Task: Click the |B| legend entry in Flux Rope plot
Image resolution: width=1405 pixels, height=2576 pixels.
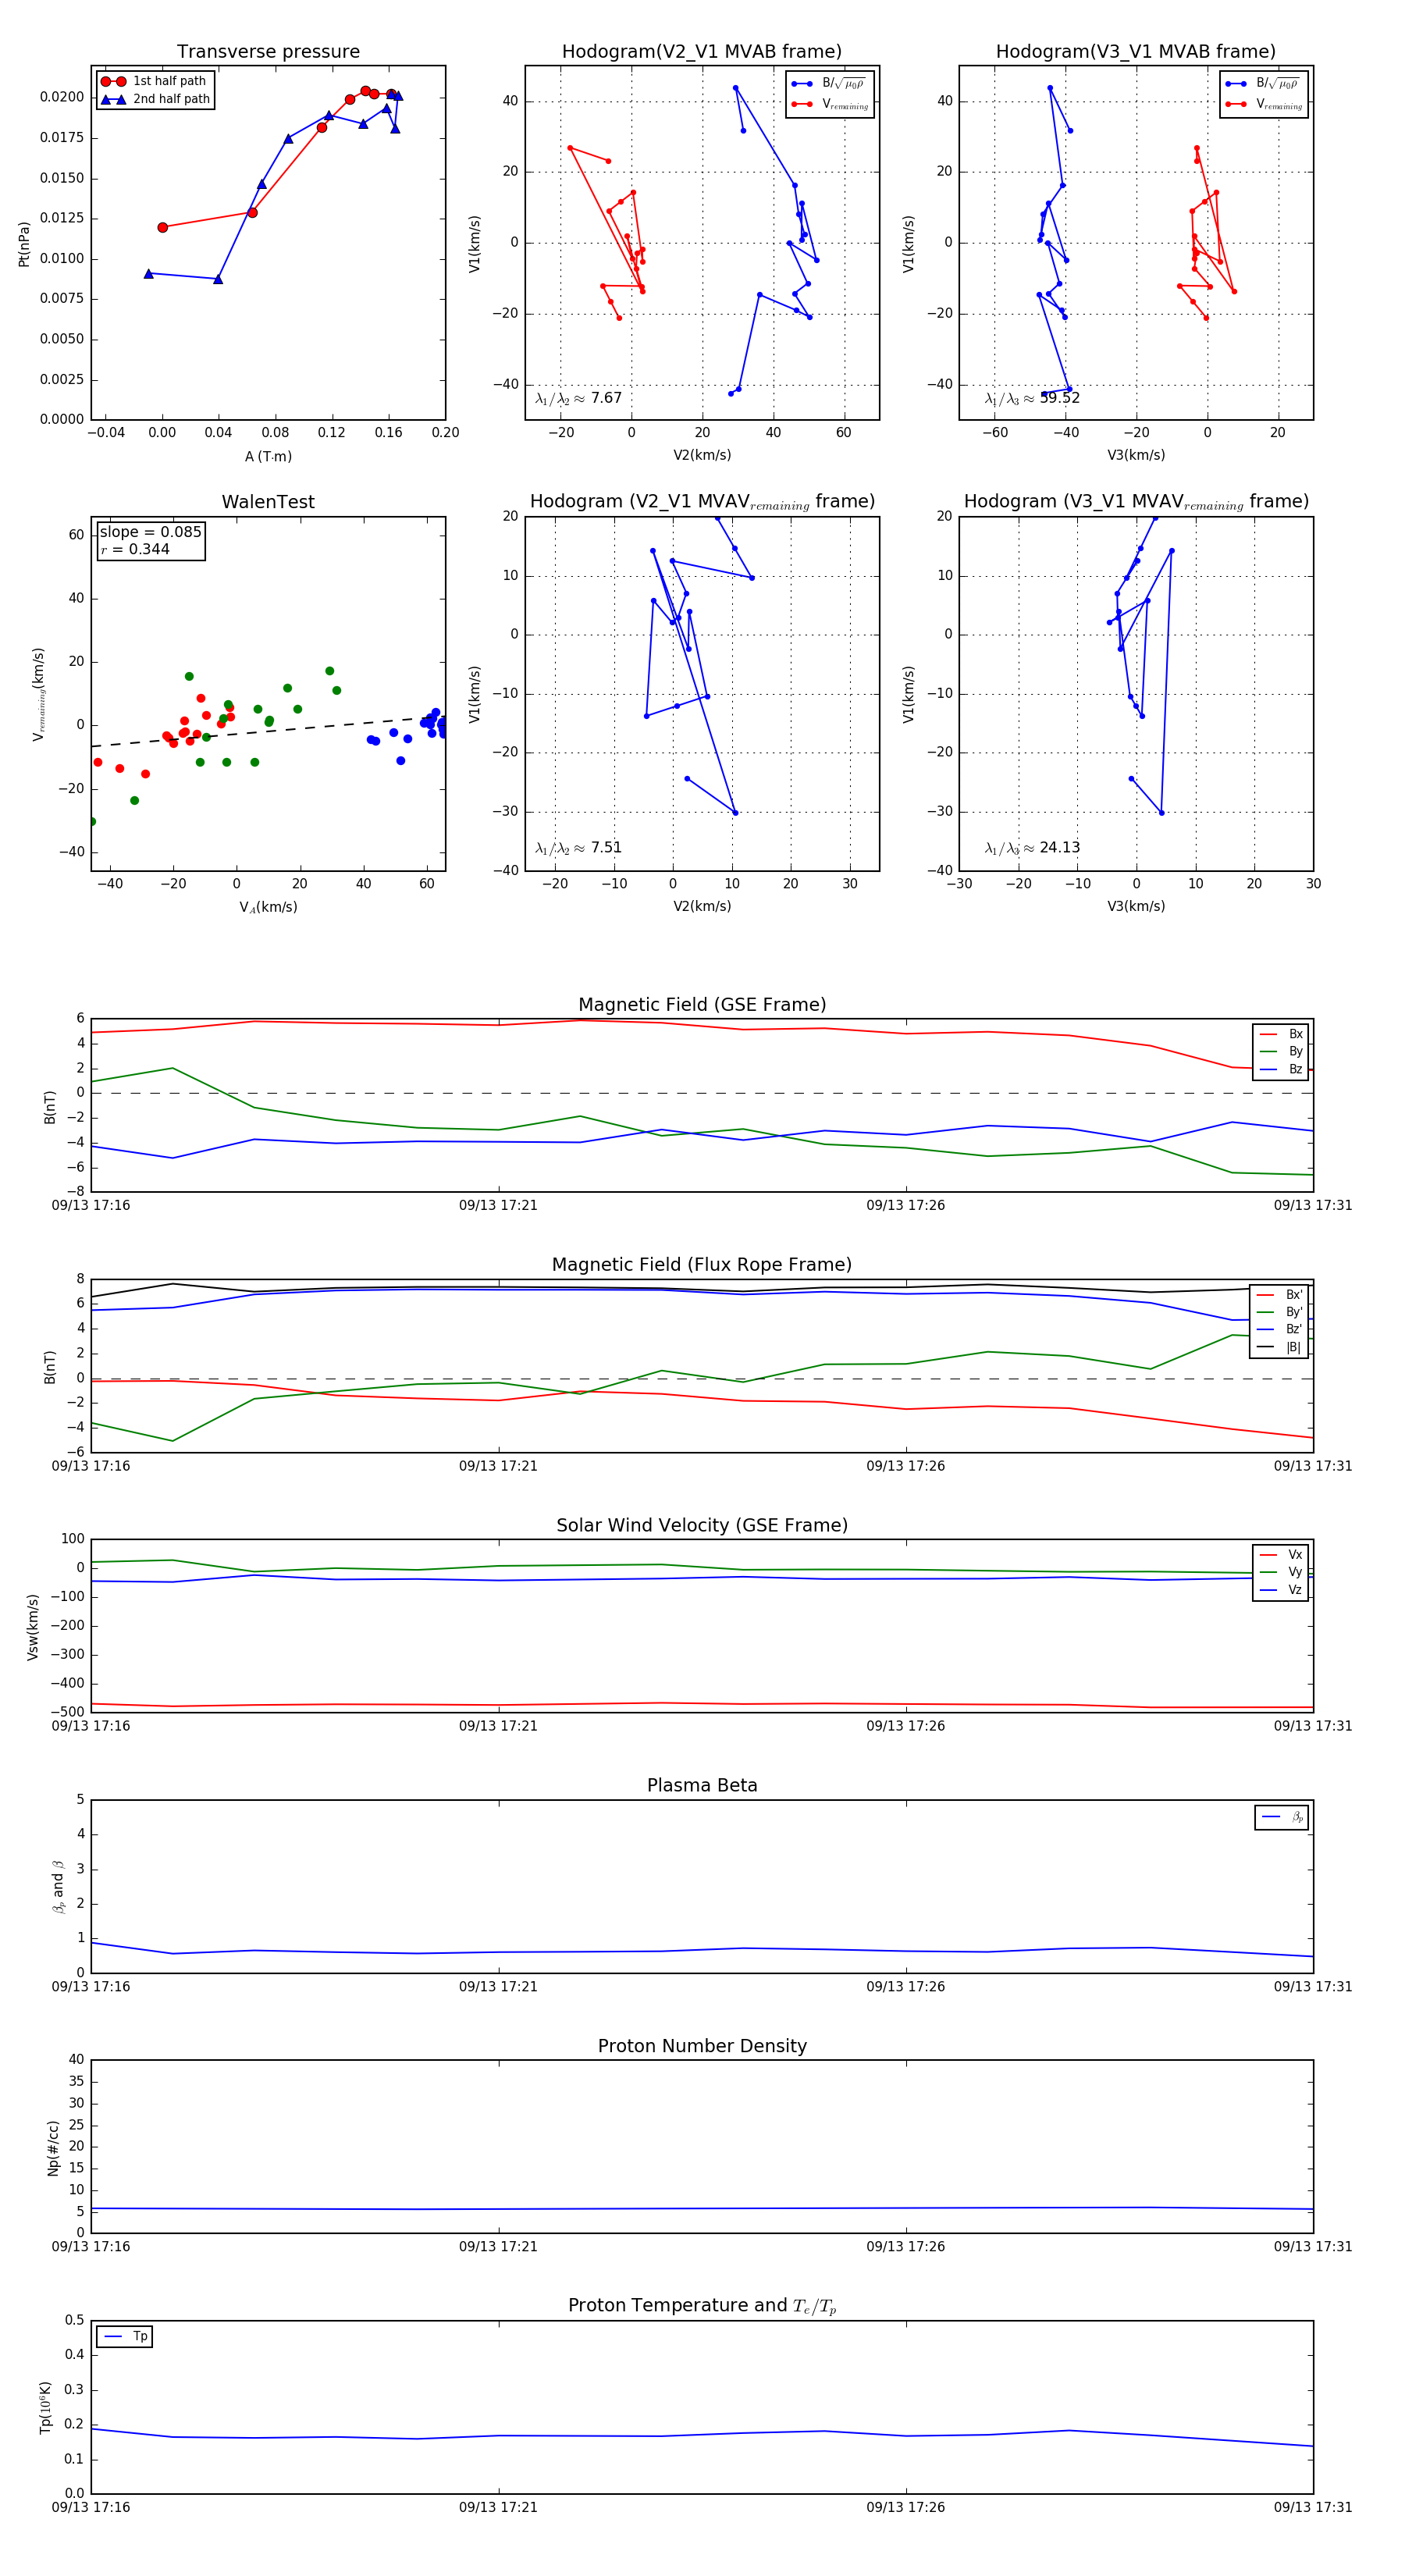Action: [x=1280, y=1347]
